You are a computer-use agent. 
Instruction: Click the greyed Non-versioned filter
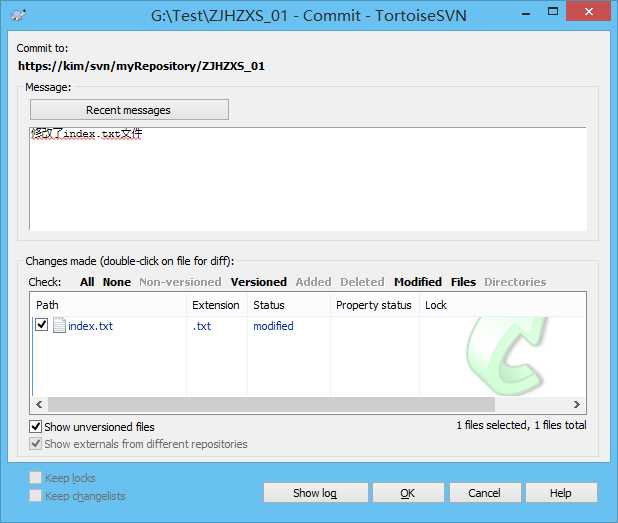(180, 282)
